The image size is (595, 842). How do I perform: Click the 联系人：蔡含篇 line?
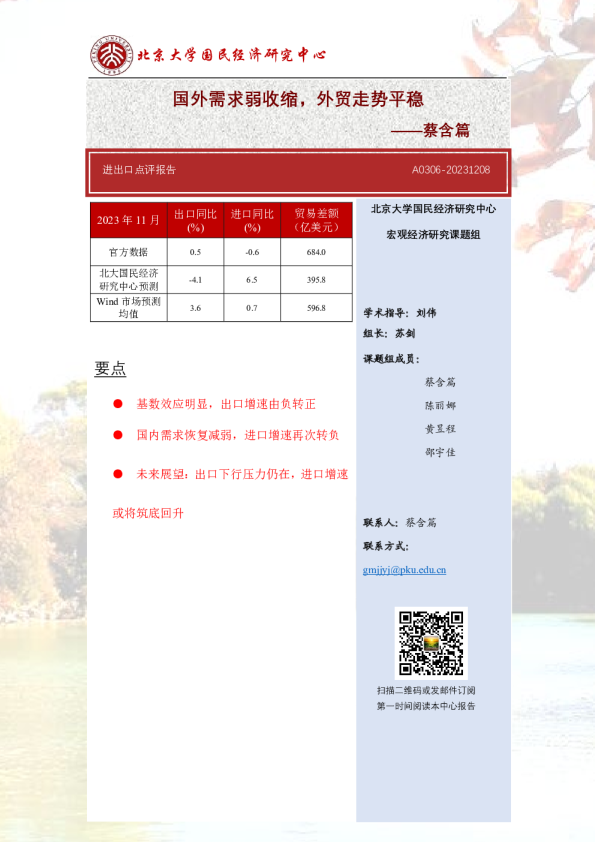(400, 522)
